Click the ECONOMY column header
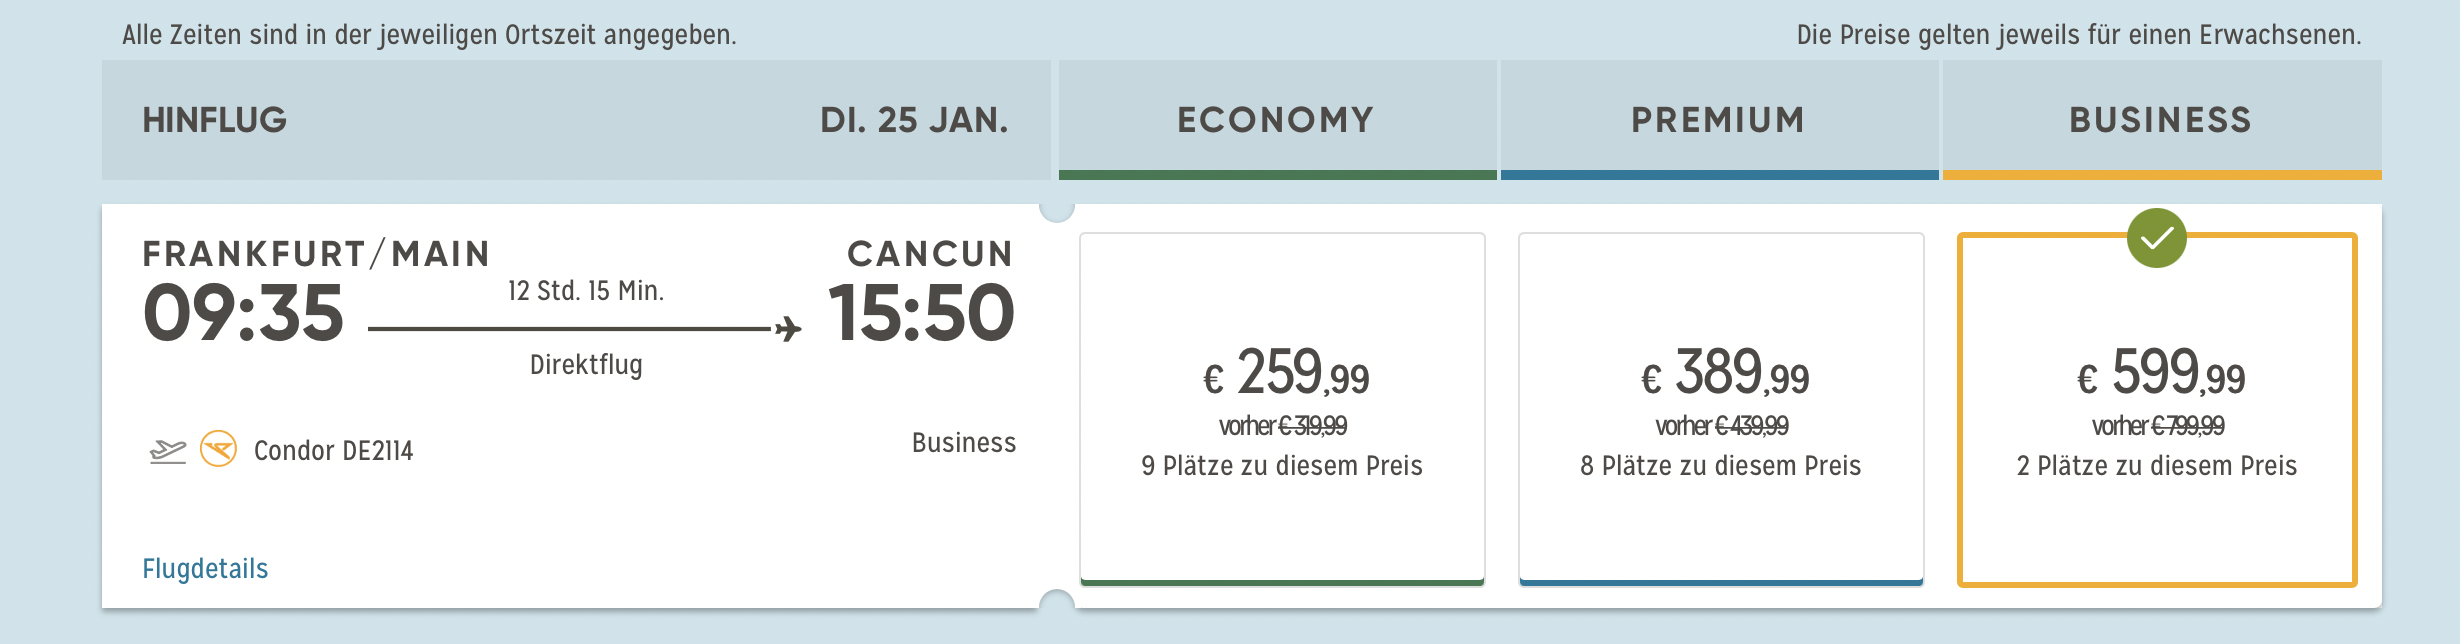Viewport: 2460px width, 644px height. (x=1276, y=120)
